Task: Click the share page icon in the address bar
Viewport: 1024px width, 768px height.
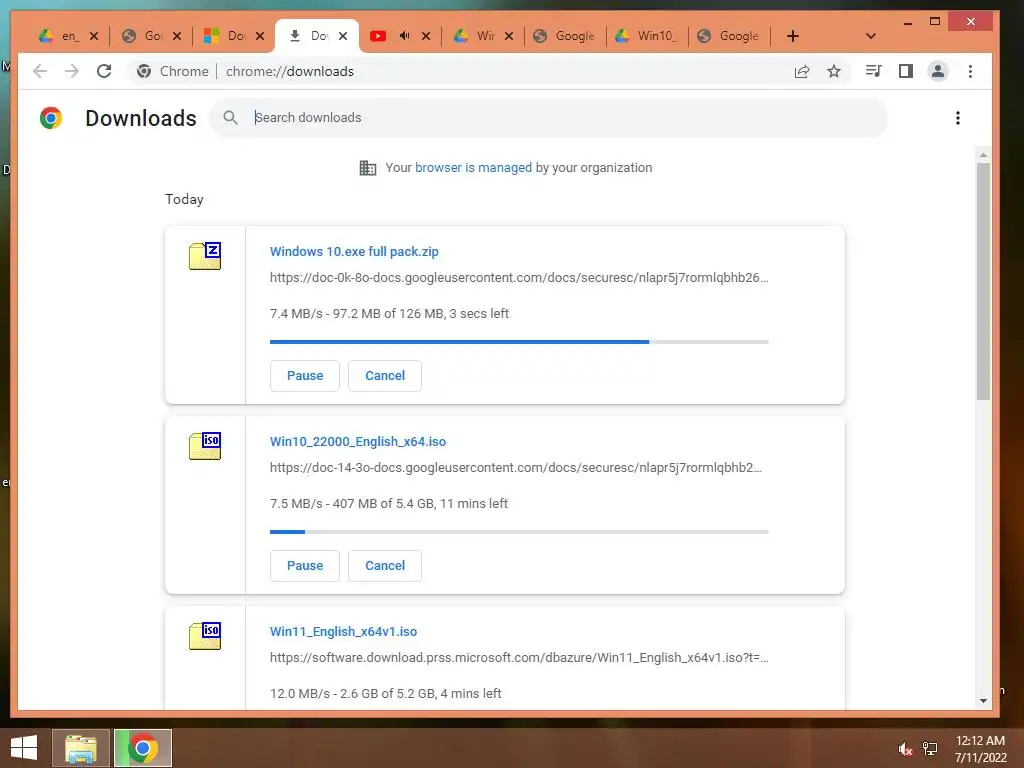Action: point(801,71)
